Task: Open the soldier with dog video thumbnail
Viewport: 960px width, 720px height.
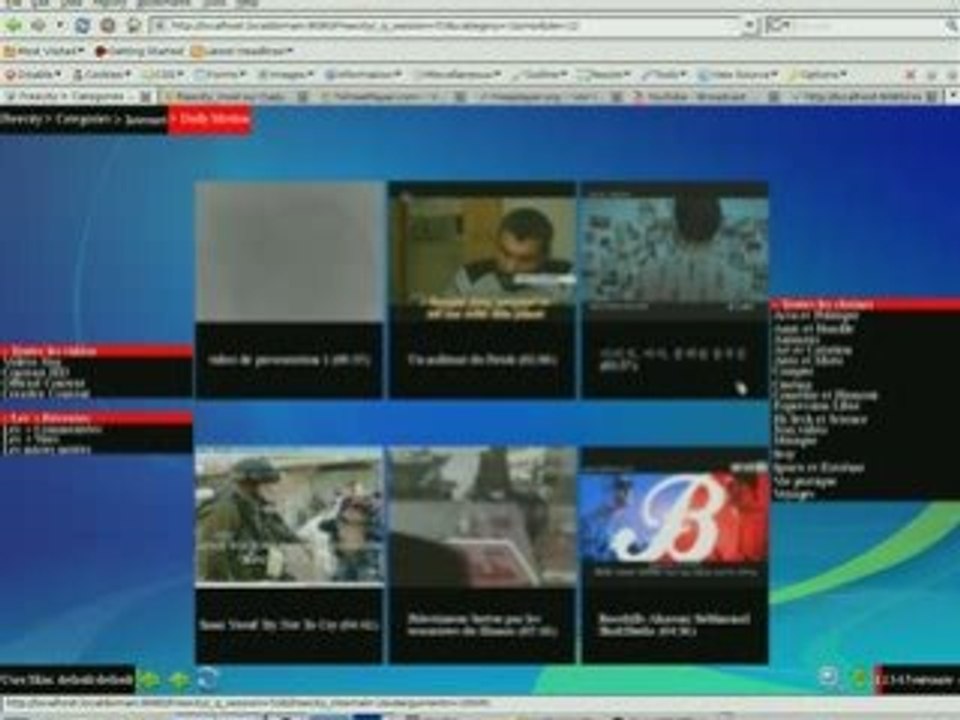Action: 289,517
